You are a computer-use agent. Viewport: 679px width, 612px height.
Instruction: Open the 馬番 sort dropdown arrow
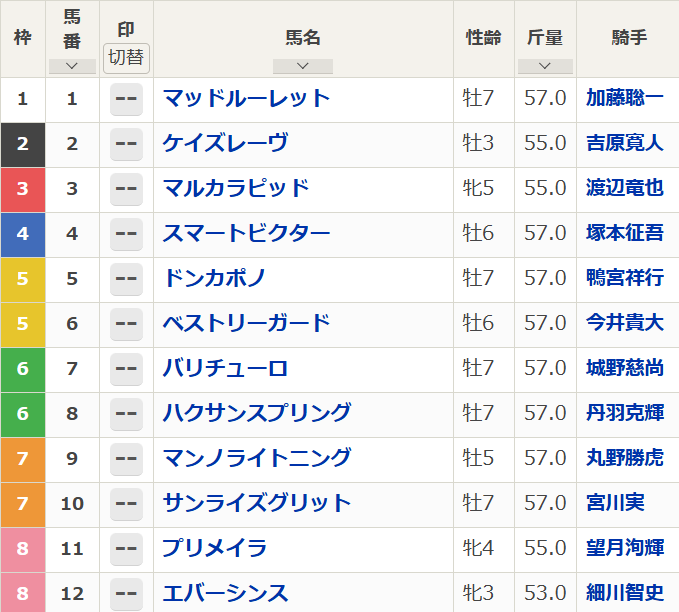coord(71,66)
